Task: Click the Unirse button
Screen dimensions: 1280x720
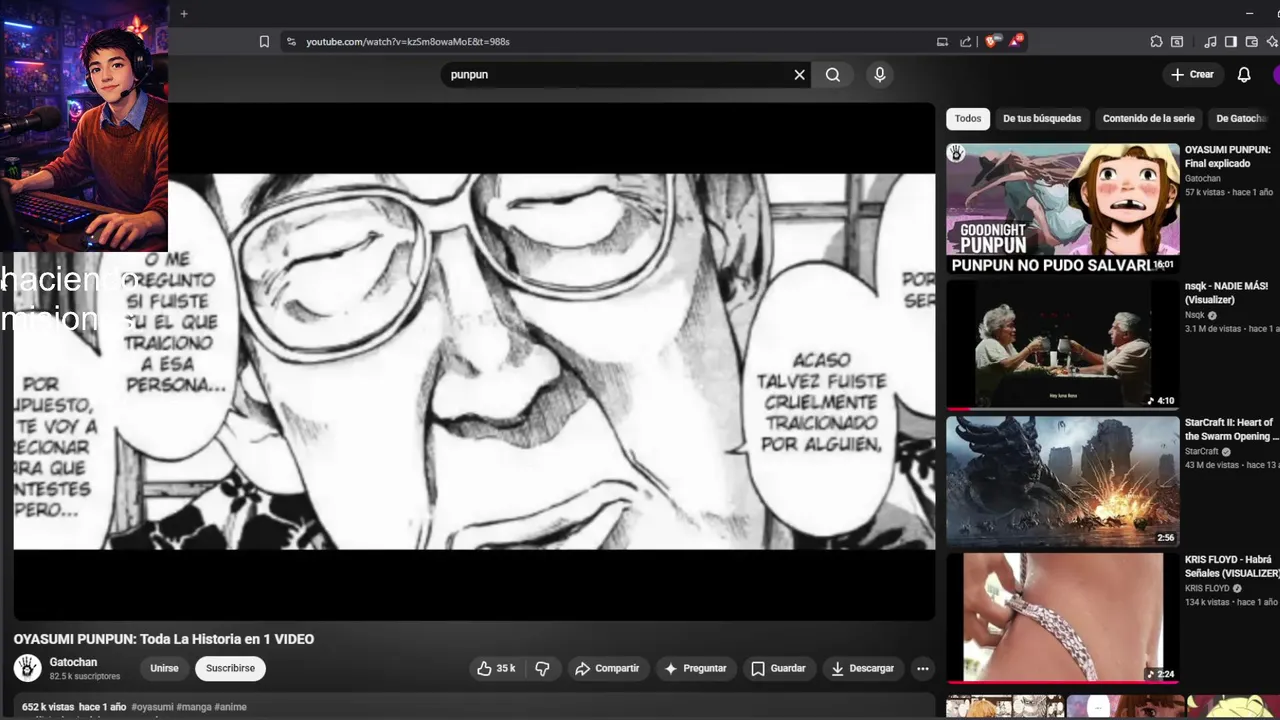Action: [x=164, y=668]
